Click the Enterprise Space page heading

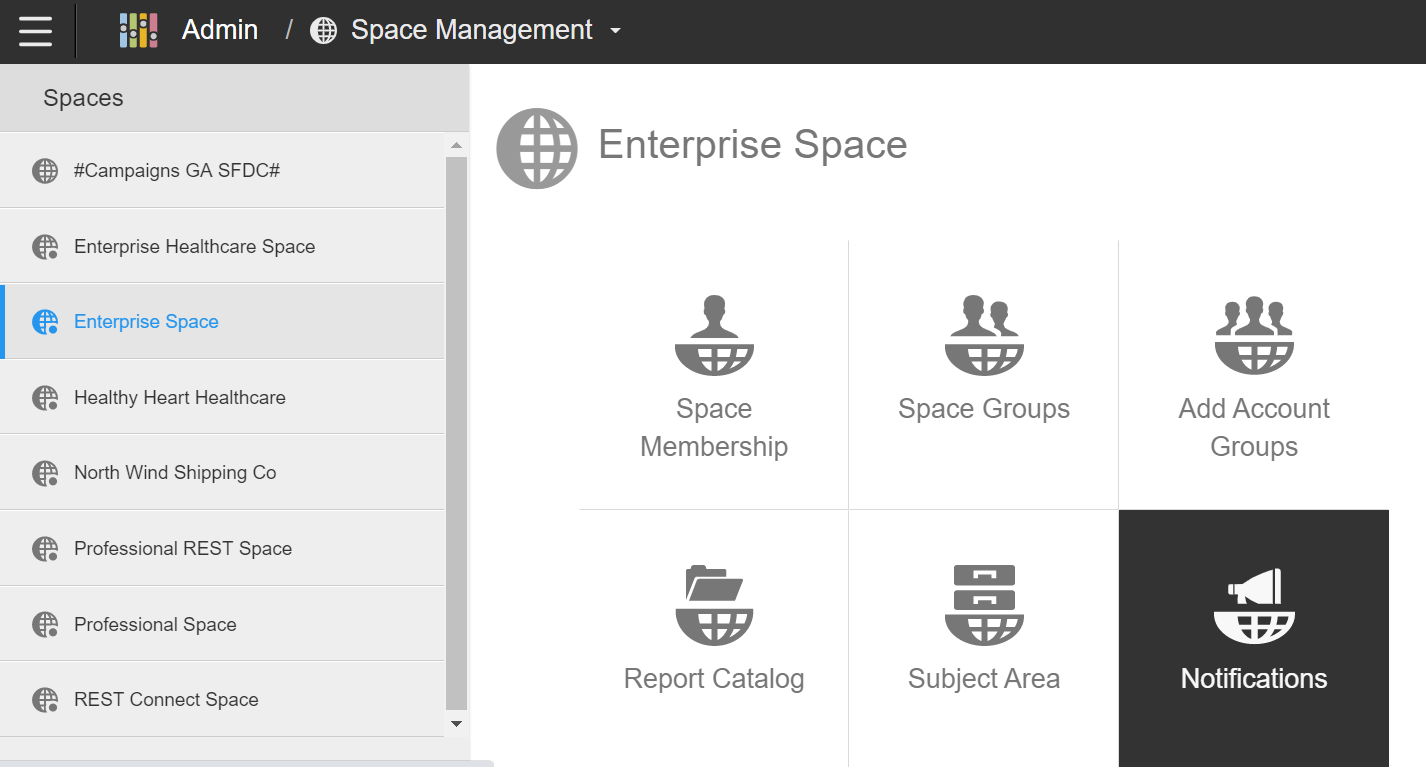pos(753,145)
